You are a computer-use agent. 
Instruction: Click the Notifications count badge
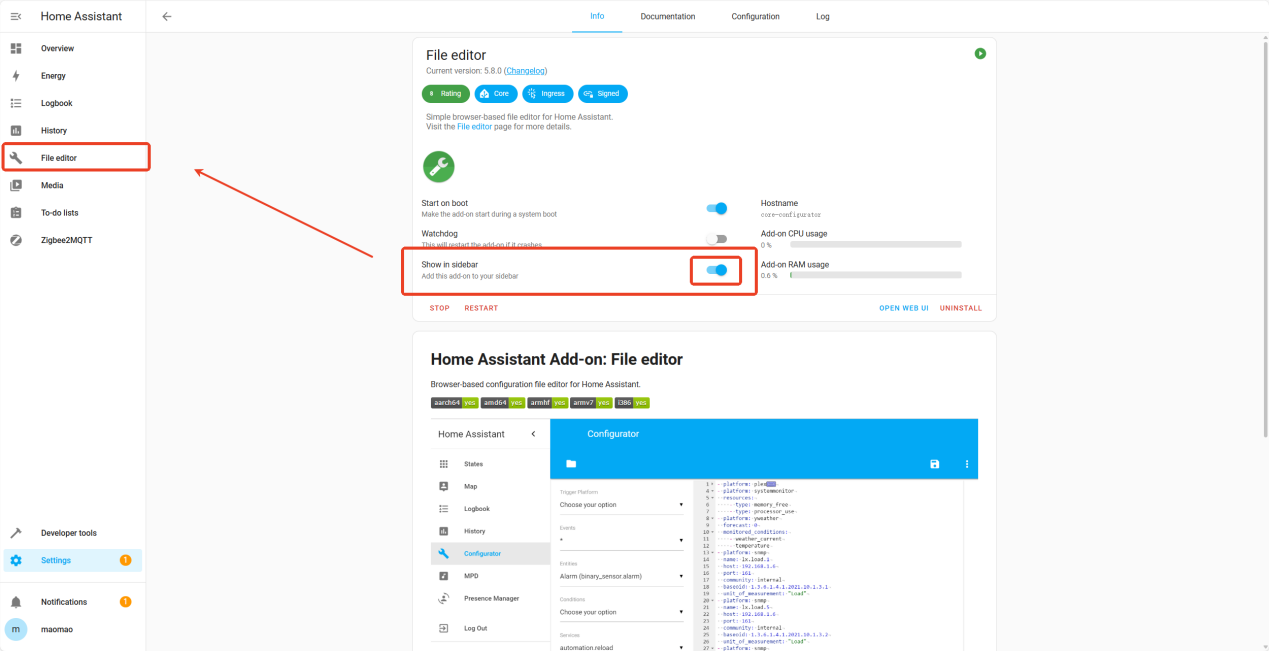(x=125, y=602)
